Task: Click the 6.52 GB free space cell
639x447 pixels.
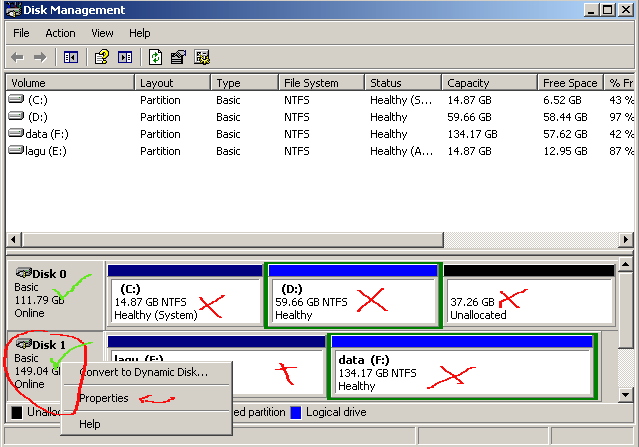Action: point(562,100)
